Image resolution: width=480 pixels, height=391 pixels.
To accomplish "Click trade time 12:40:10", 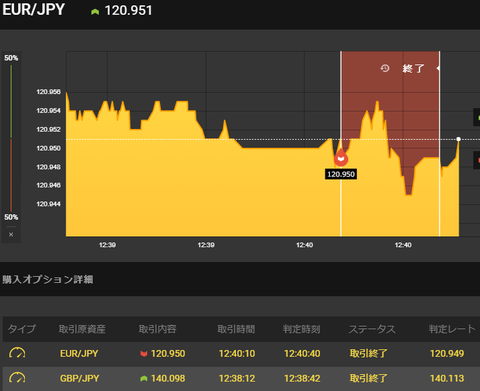I will pyautogui.click(x=237, y=354).
